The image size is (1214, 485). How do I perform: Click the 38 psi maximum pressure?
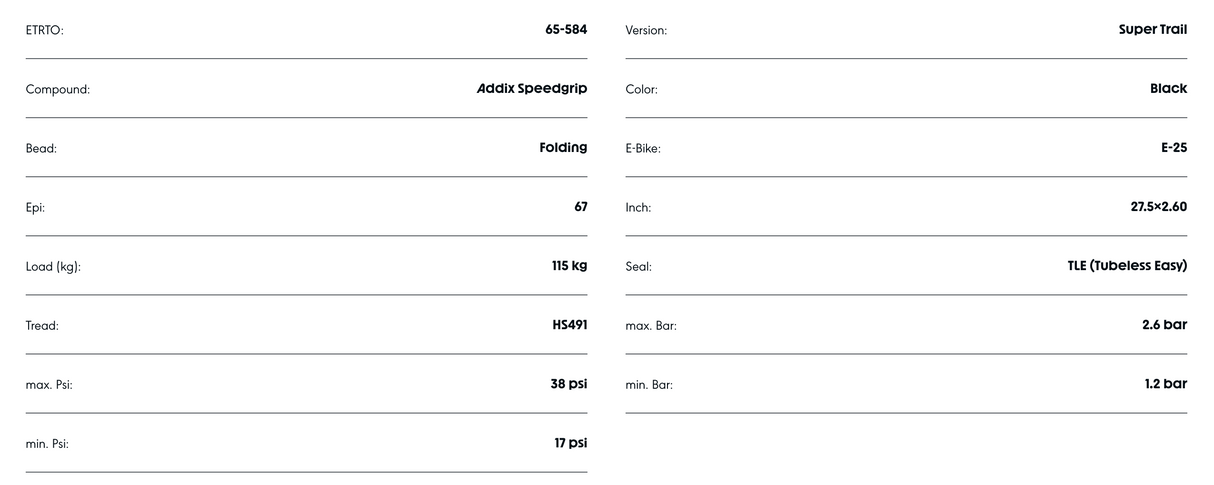tap(569, 384)
